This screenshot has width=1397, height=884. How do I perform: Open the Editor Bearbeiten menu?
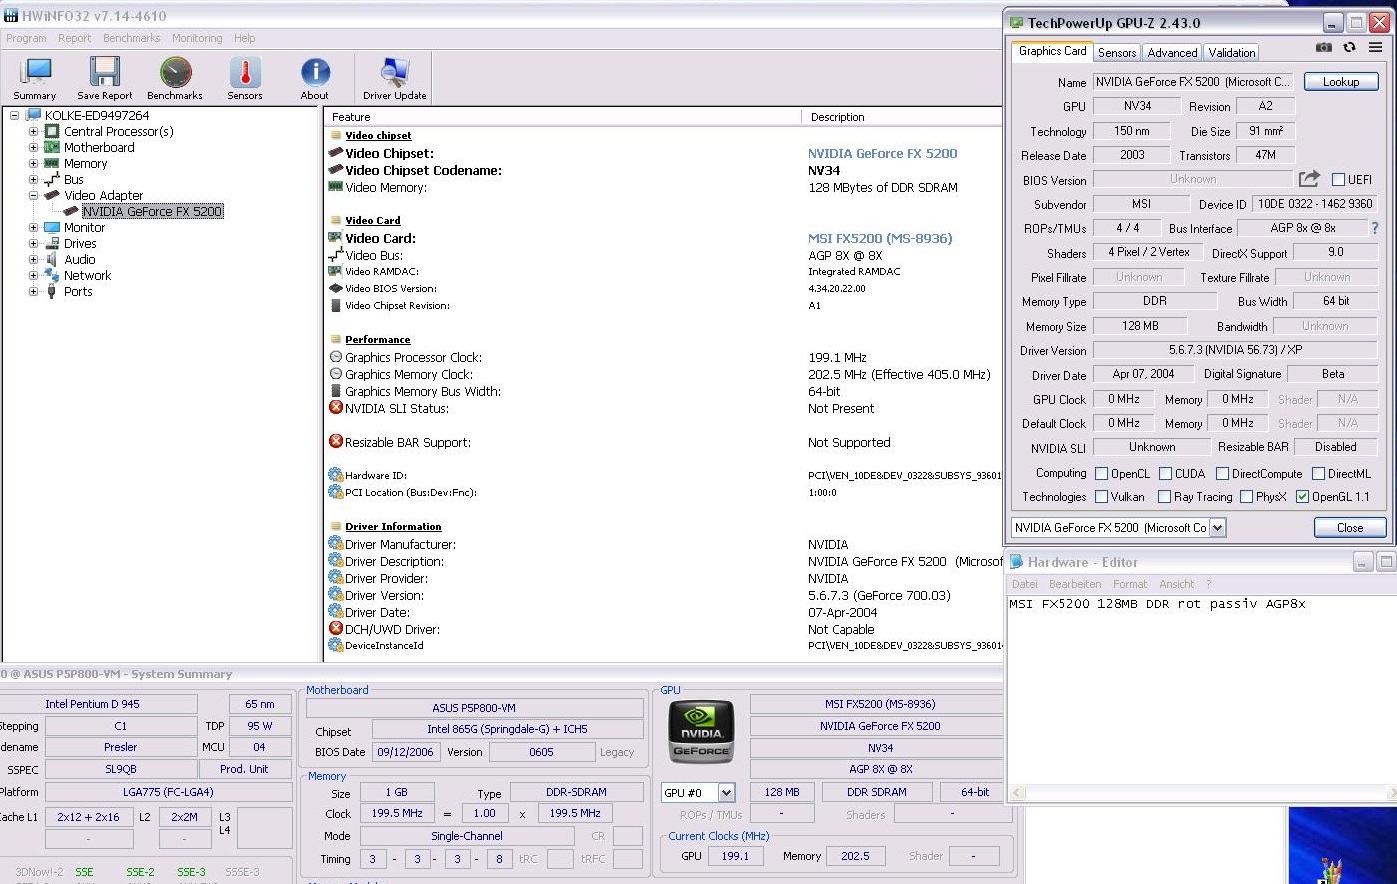1075,584
